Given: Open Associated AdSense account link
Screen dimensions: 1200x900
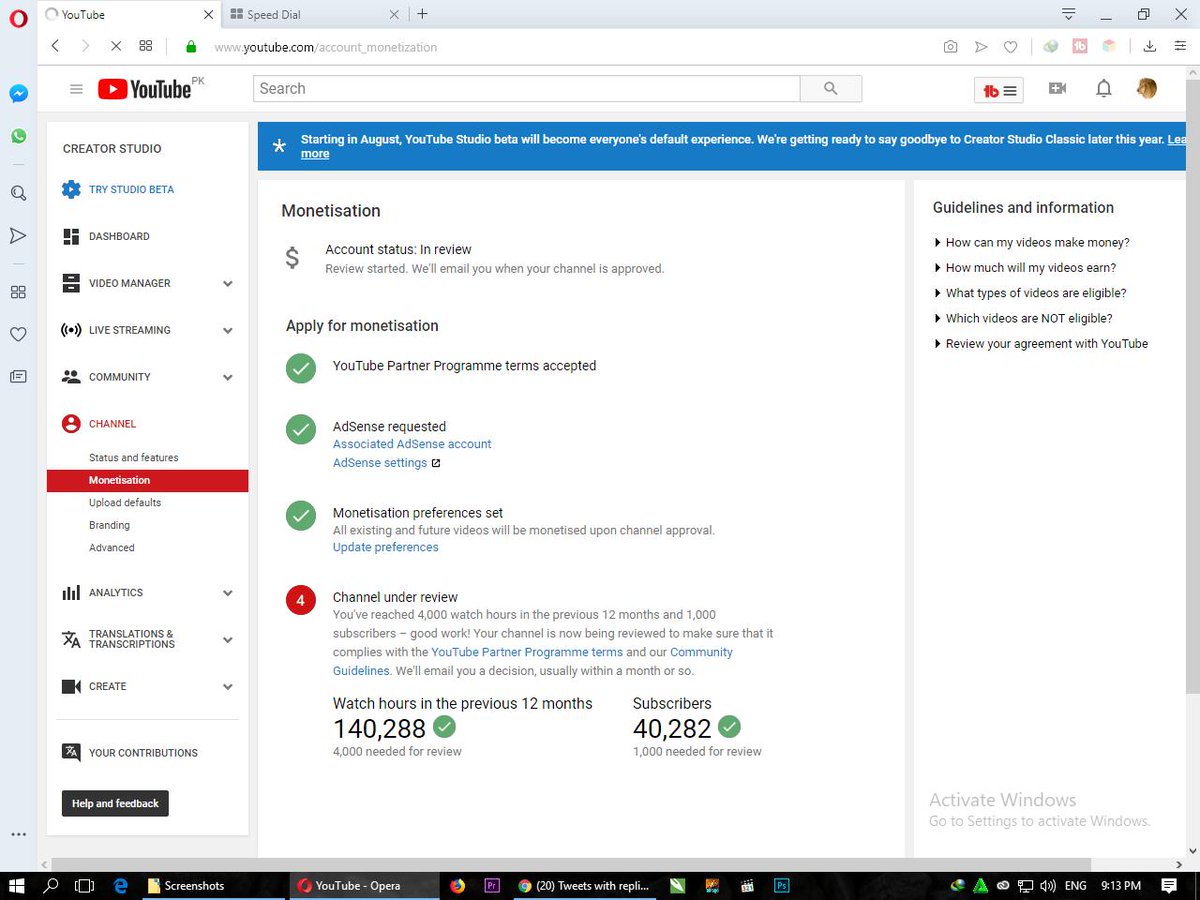Looking at the screenshot, I should (412, 444).
